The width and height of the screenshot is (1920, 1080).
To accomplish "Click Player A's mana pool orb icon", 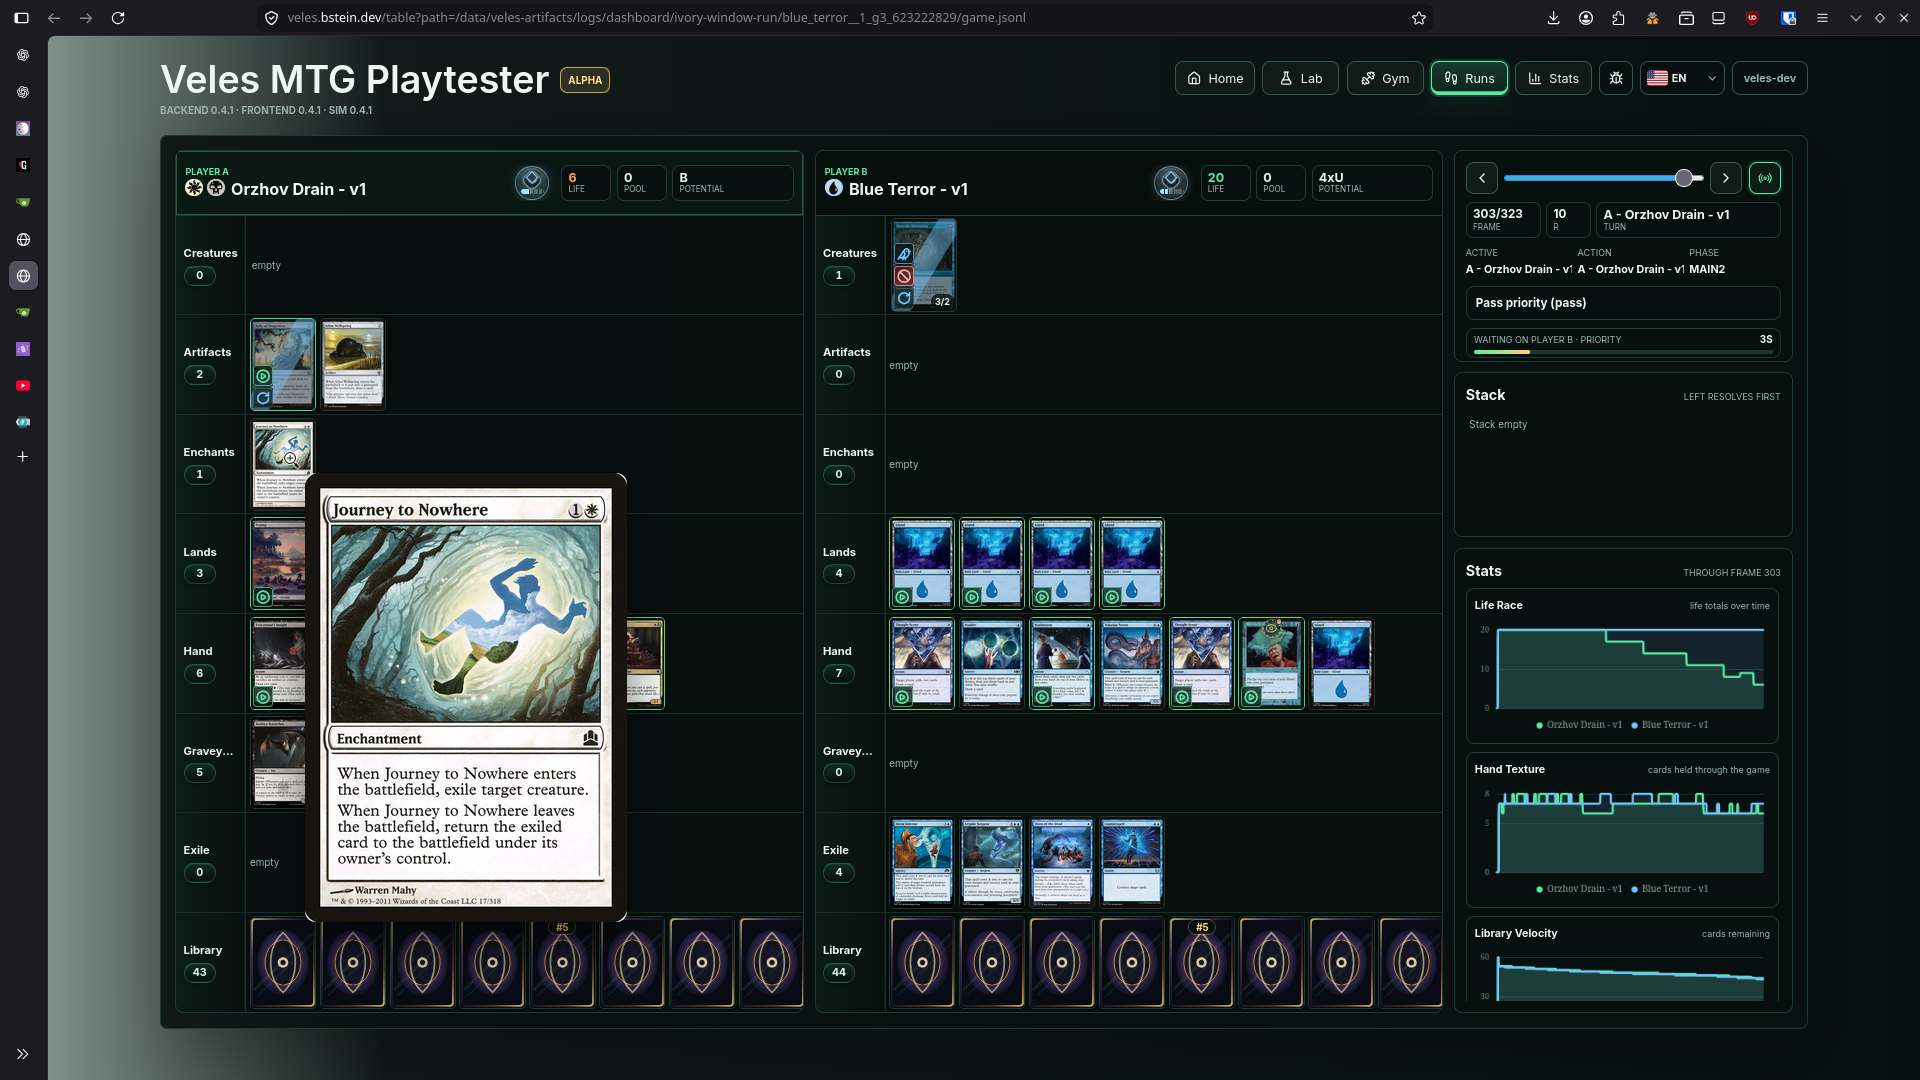I will click(532, 183).
